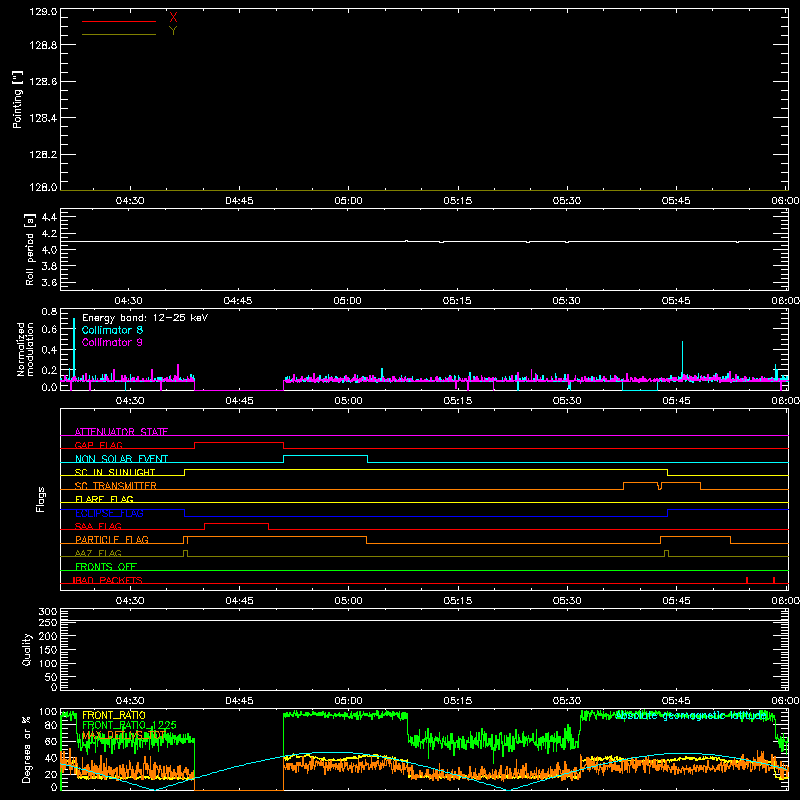Click the FRONT_RATIO_1225 legend entry
The image size is (800, 800).
click(x=130, y=725)
